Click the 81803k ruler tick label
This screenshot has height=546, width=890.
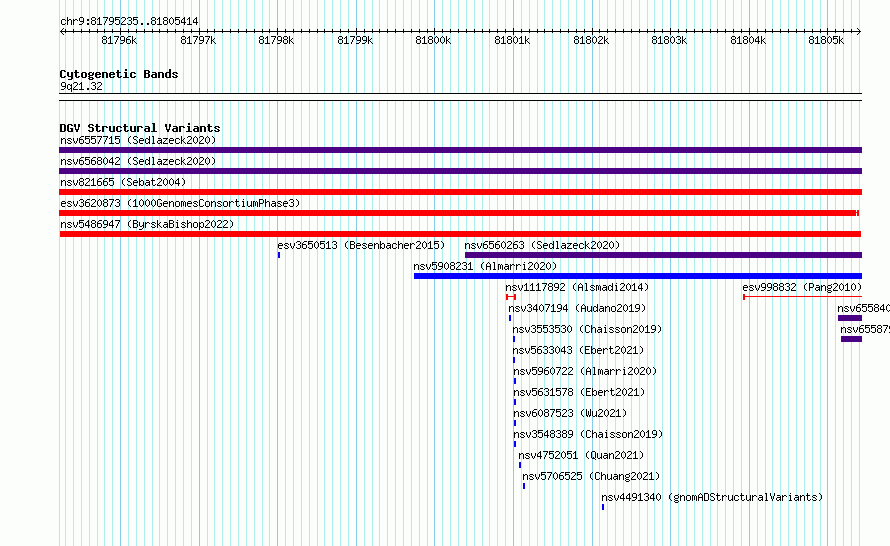(669, 40)
